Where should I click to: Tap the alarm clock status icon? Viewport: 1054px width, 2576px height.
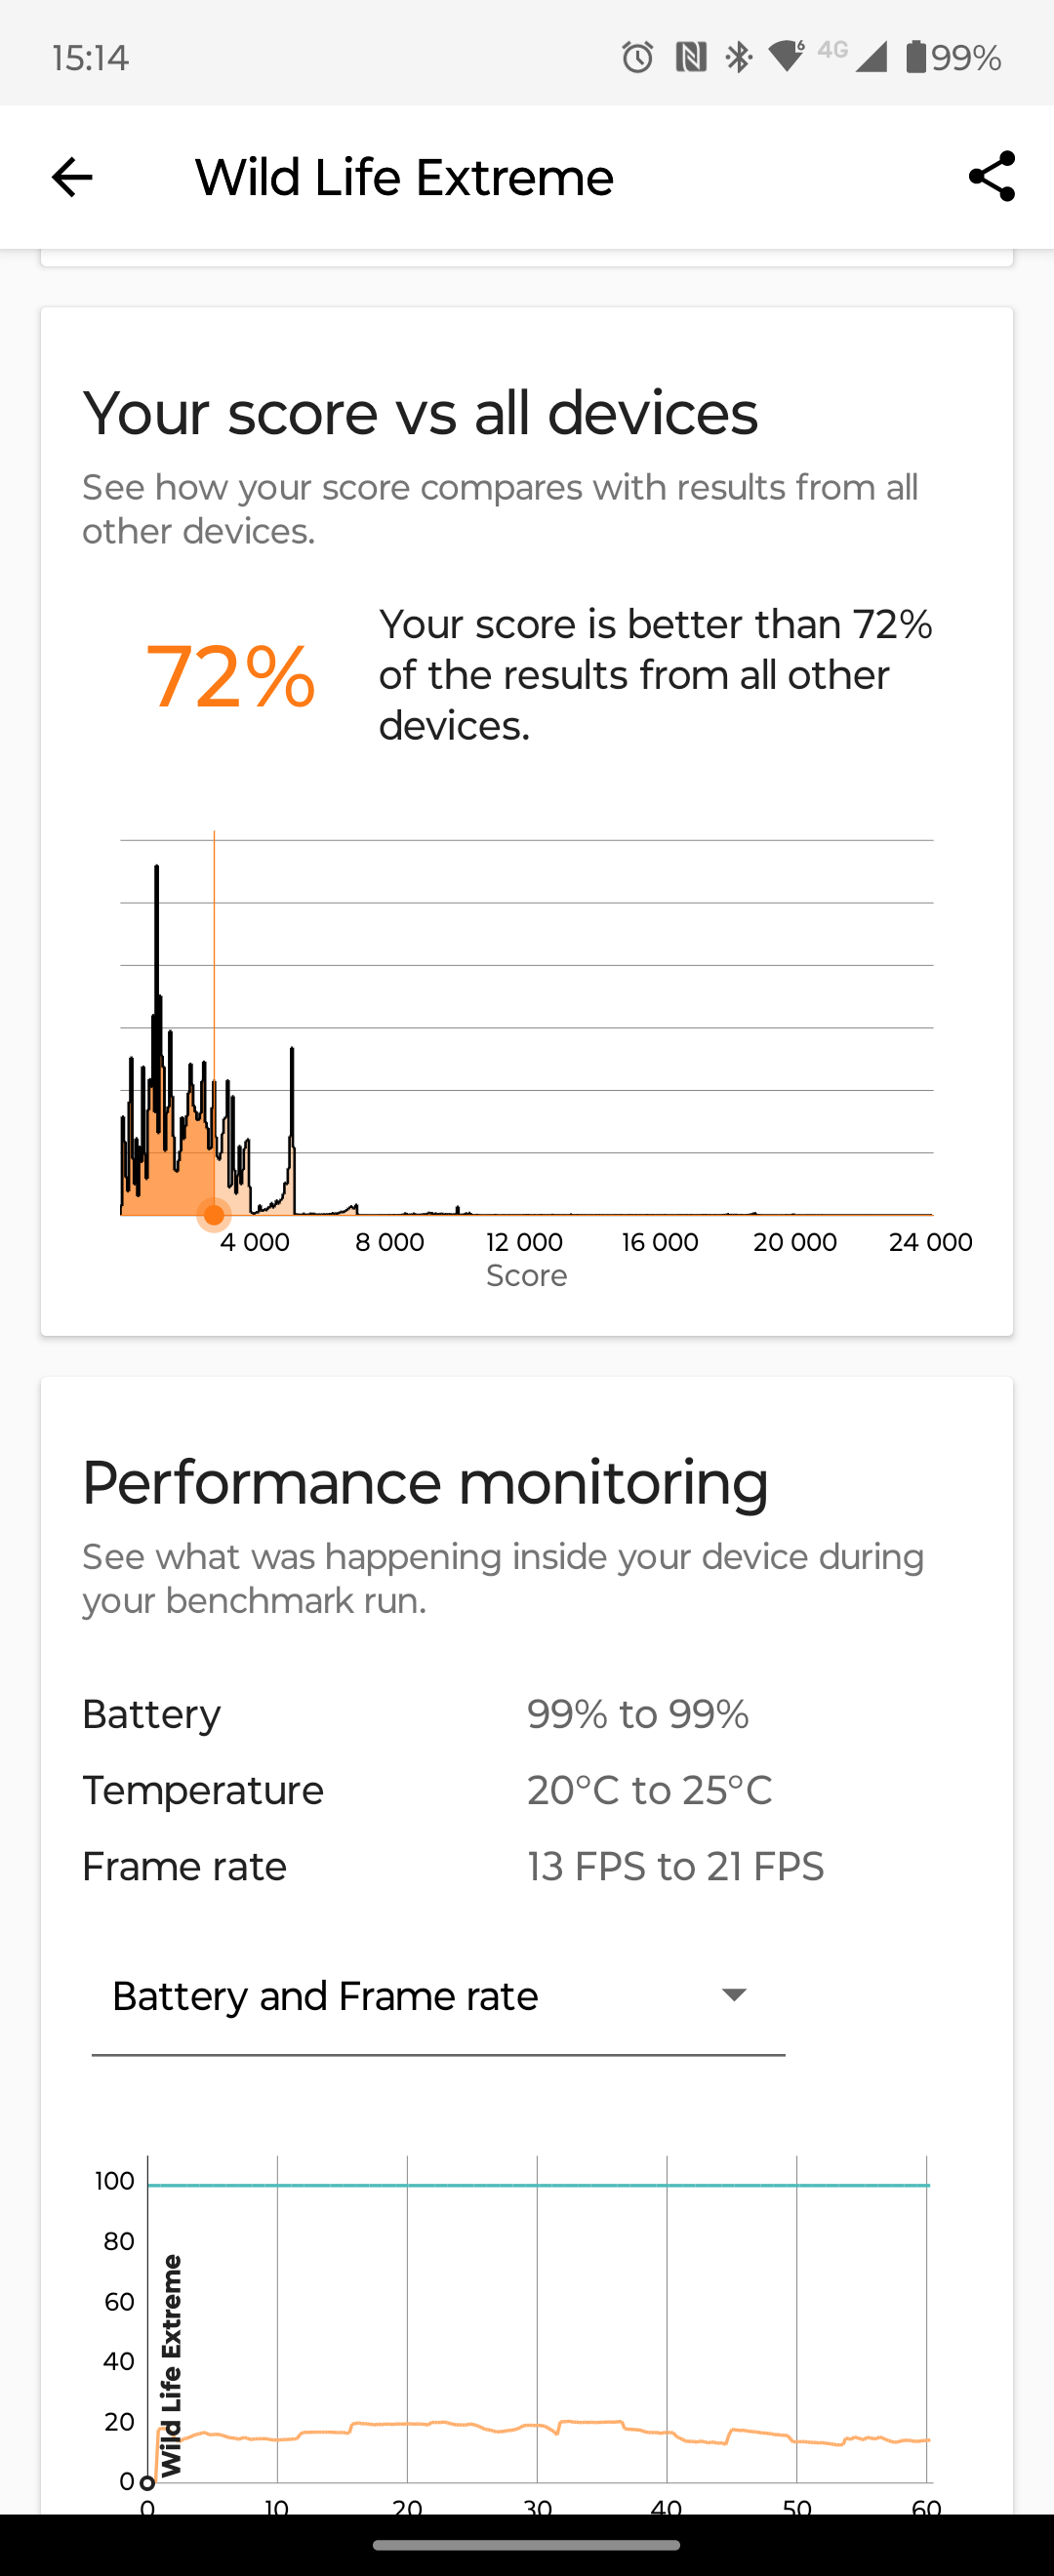pos(637,57)
